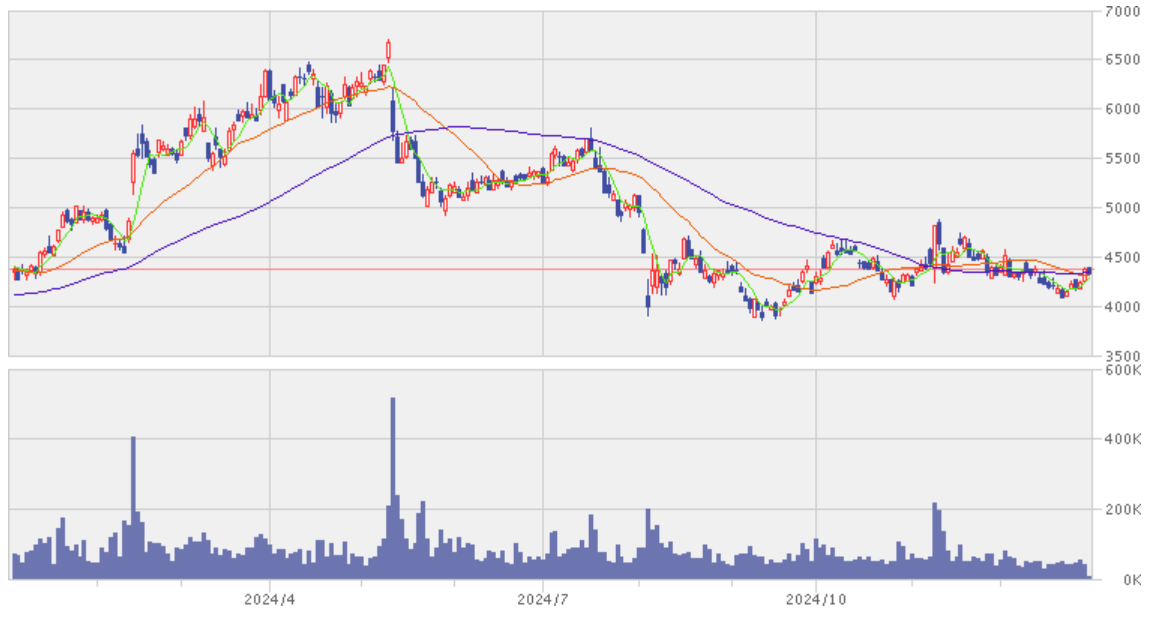Click the 5500 price axis label
The width and height of the screenshot is (1151, 617).
(1121, 159)
